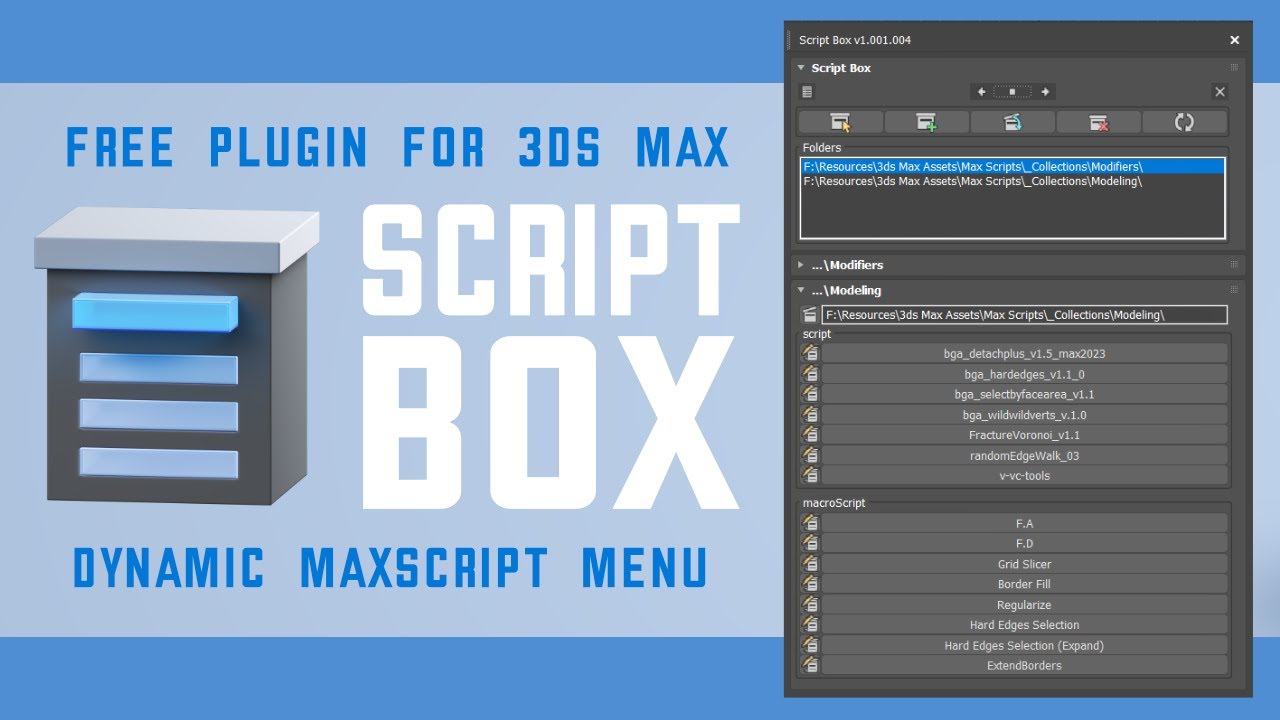Screen dimensions: 1280x720
Task: Run the bga_detachplus_v1.5_max2023 script
Action: click(1024, 353)
